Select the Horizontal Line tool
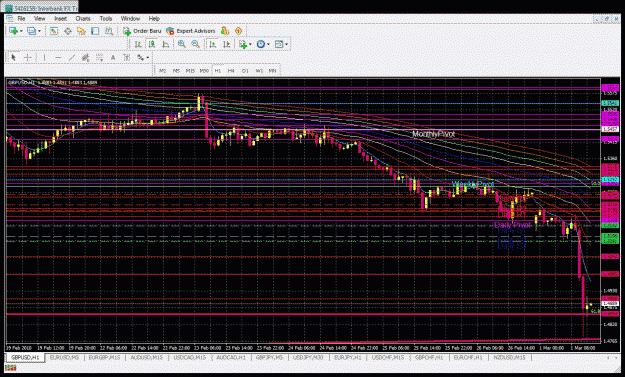 [x=58, y=58]
